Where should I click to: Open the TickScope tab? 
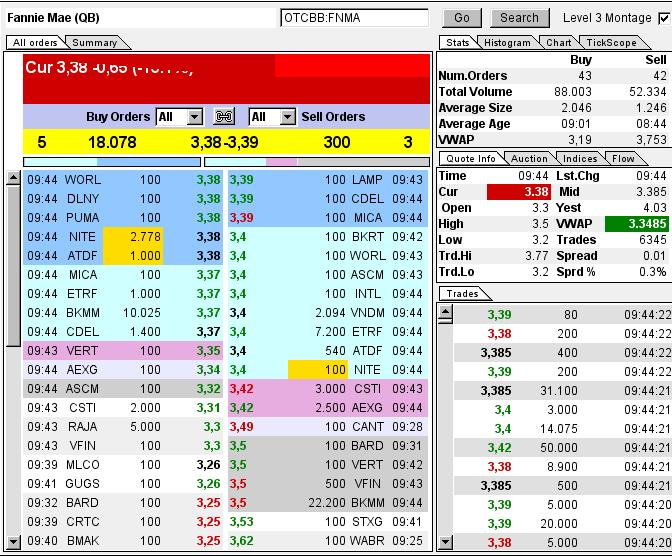pyautogui.click(x=612, y=42)
